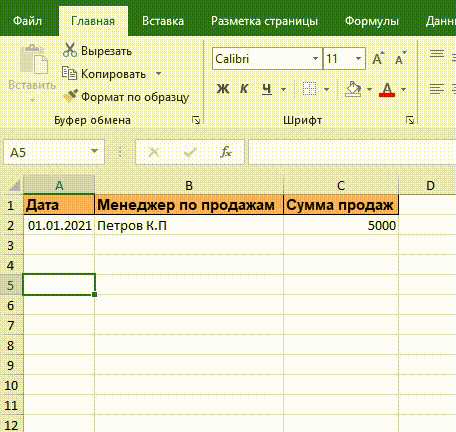The height and width of the screenshot is (432, 456).
Task: Click the align left icon
Action: click(437, 89)
